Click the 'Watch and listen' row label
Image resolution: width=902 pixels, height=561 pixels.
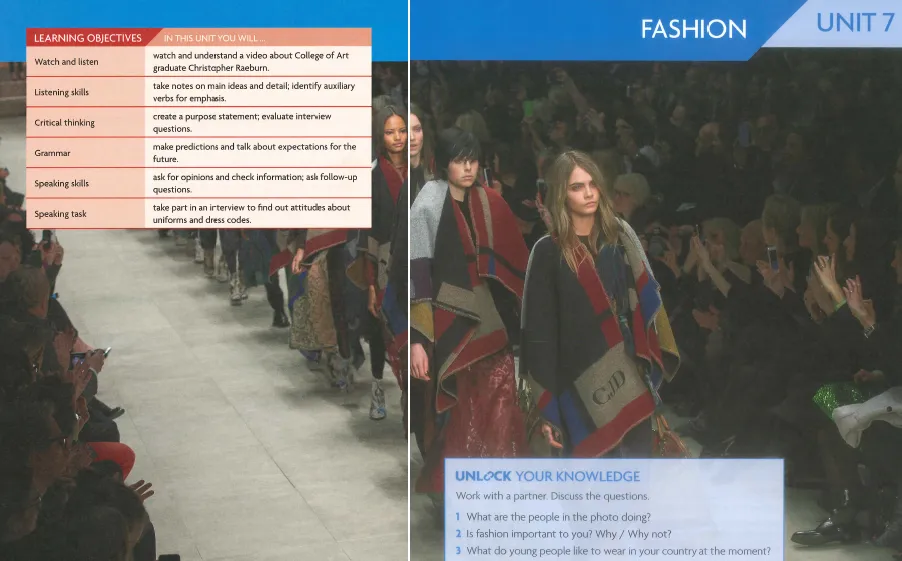[x=68, y=62]
